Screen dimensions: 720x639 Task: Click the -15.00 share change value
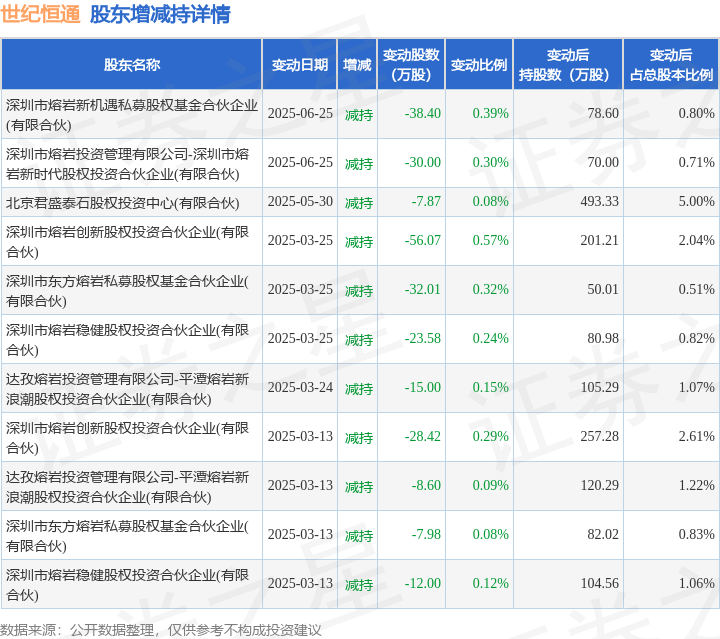422,387
